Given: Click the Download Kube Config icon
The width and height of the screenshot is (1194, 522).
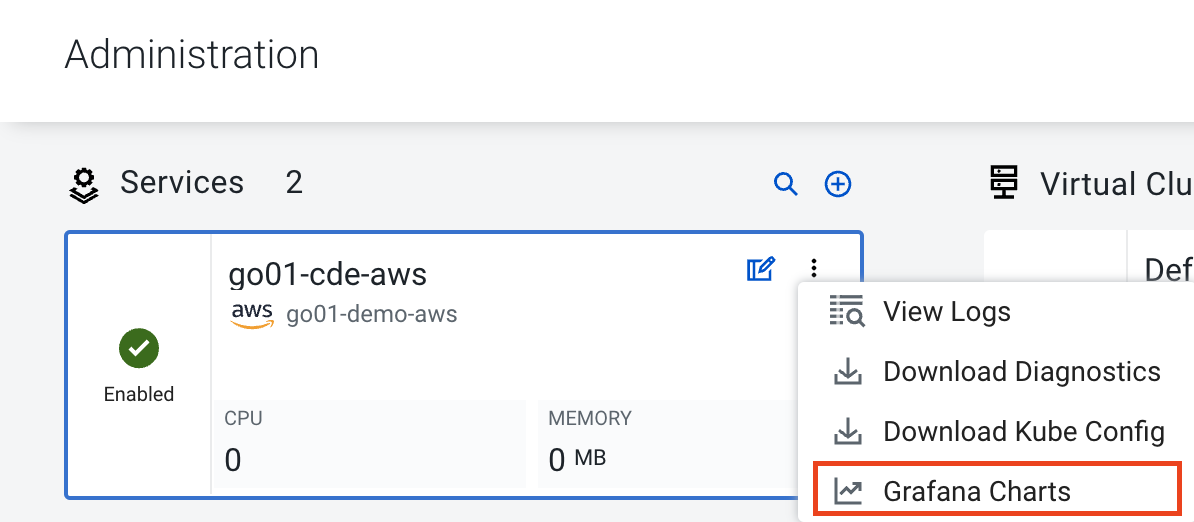Looking at the screenshot, I should click(x=848, y=432).
